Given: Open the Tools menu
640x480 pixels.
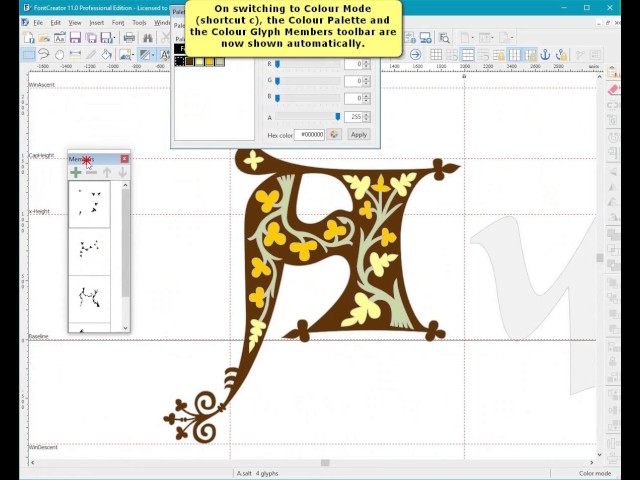Looking at the screenshot, I should point(139,22).
